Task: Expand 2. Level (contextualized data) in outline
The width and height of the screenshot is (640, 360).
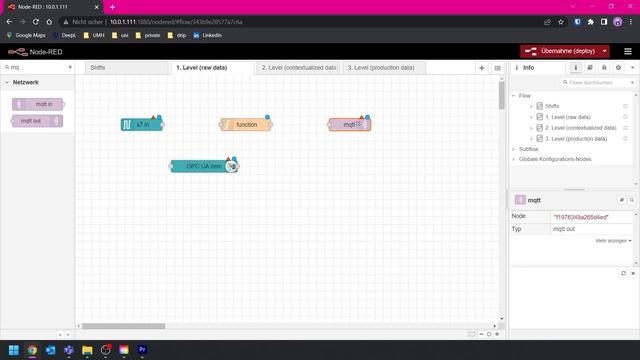Action: [x=531, y=128]
